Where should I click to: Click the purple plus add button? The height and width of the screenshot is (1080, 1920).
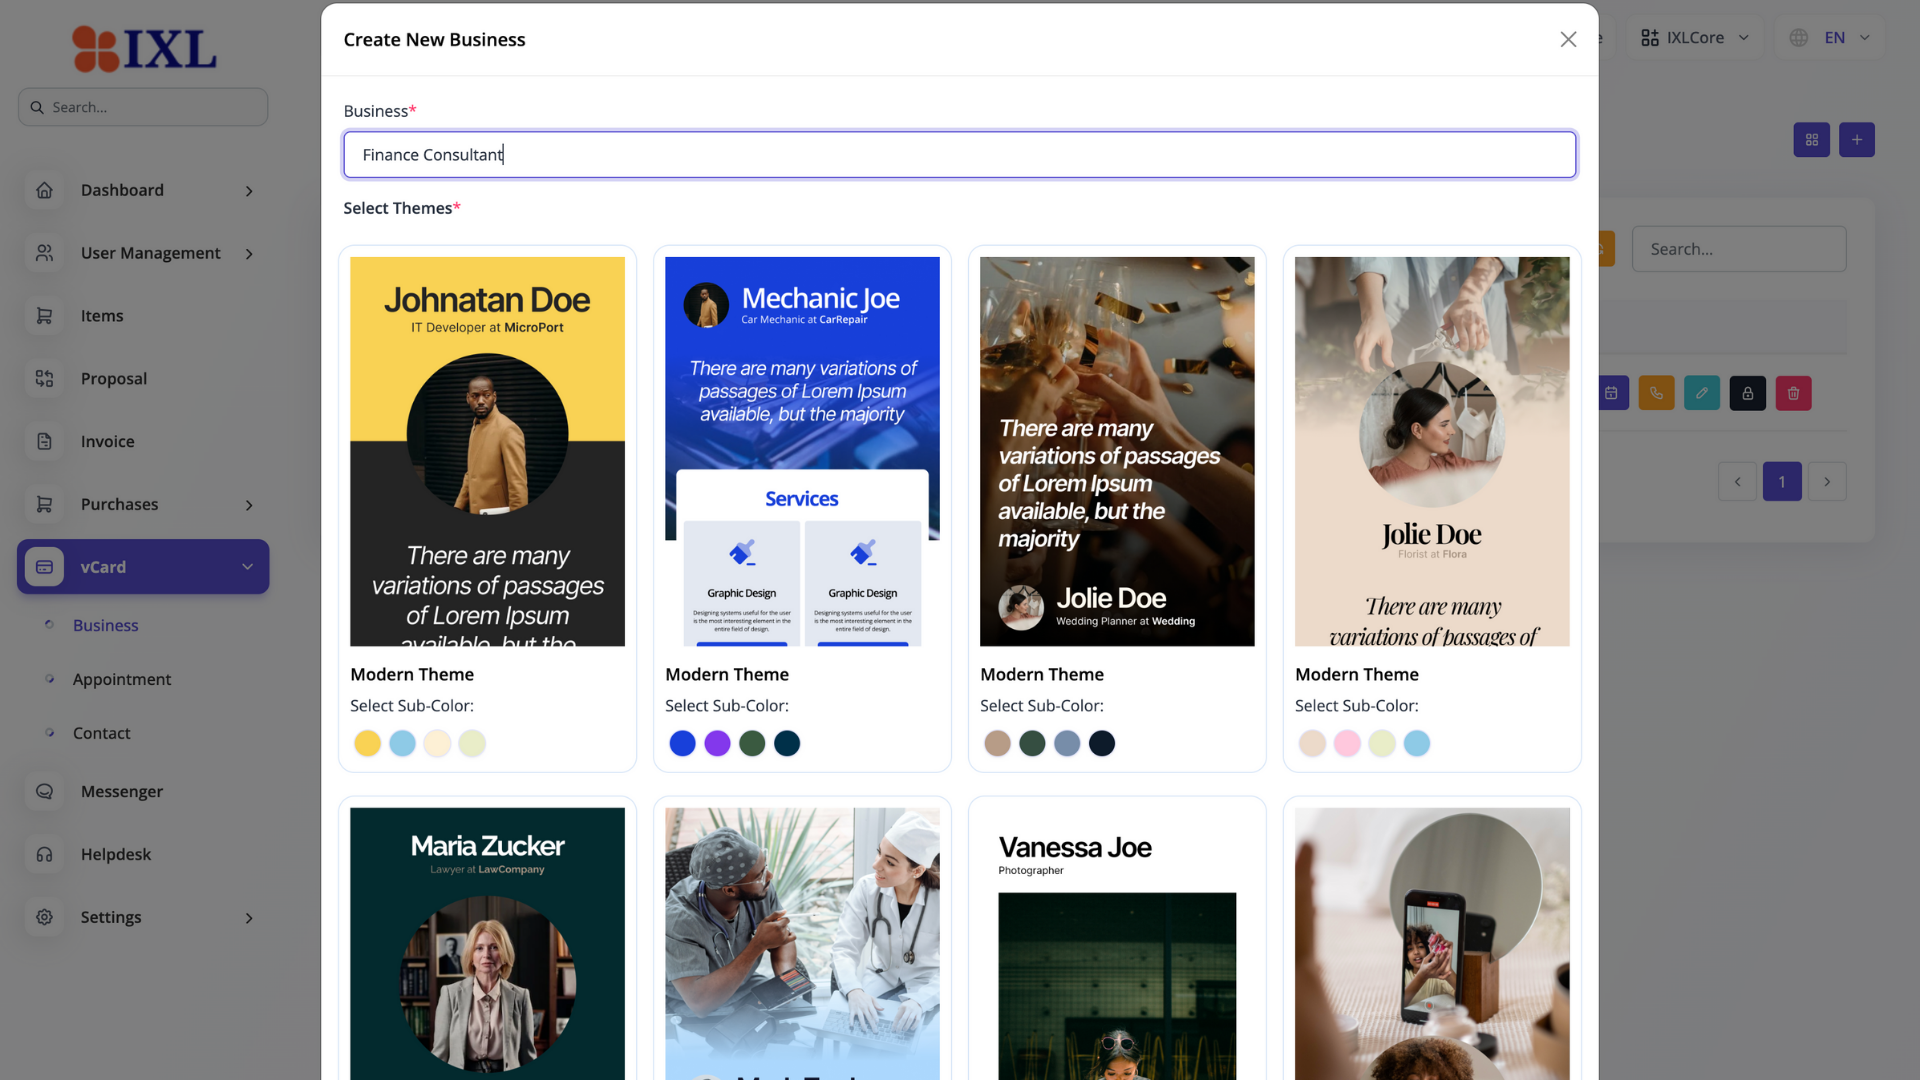pyautogui.click(x=1856, y=140)
